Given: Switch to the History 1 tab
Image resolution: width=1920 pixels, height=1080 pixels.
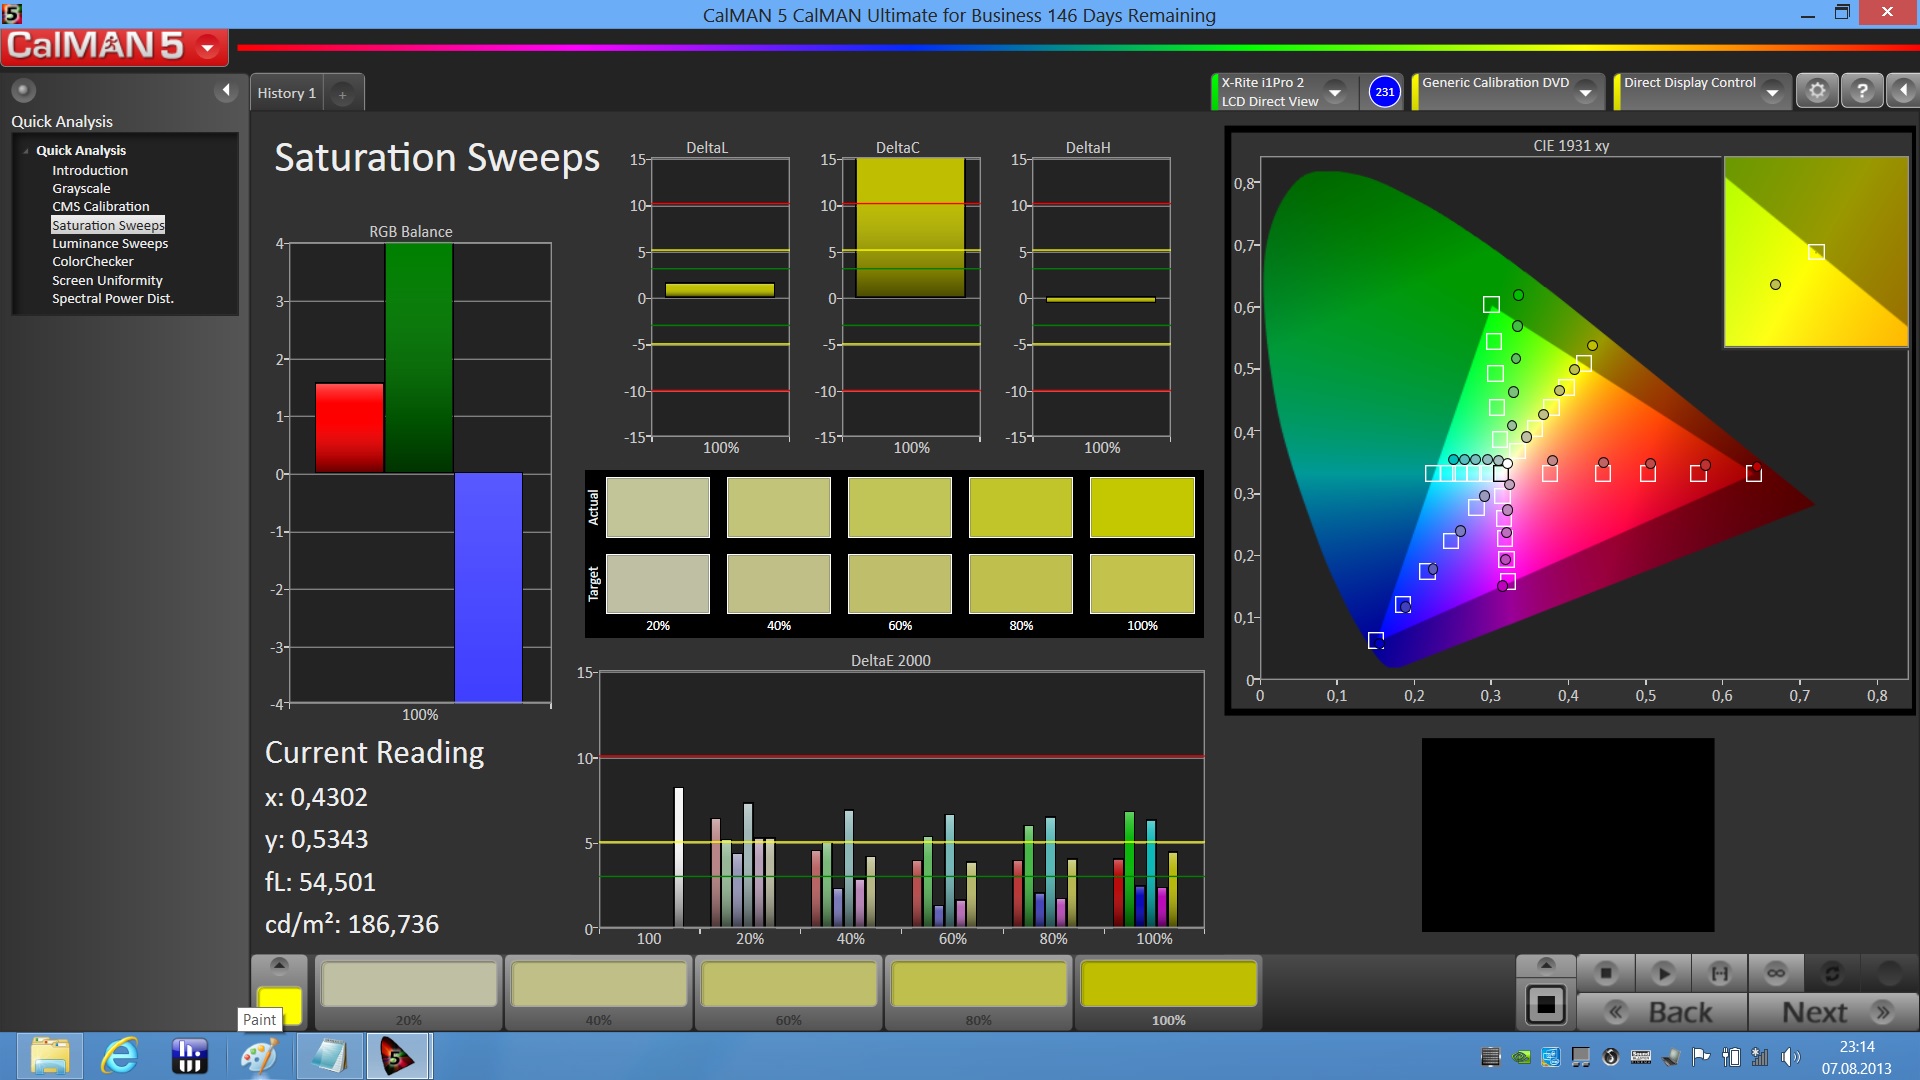Looking at the screenshot, I should [x=286, y=93].
